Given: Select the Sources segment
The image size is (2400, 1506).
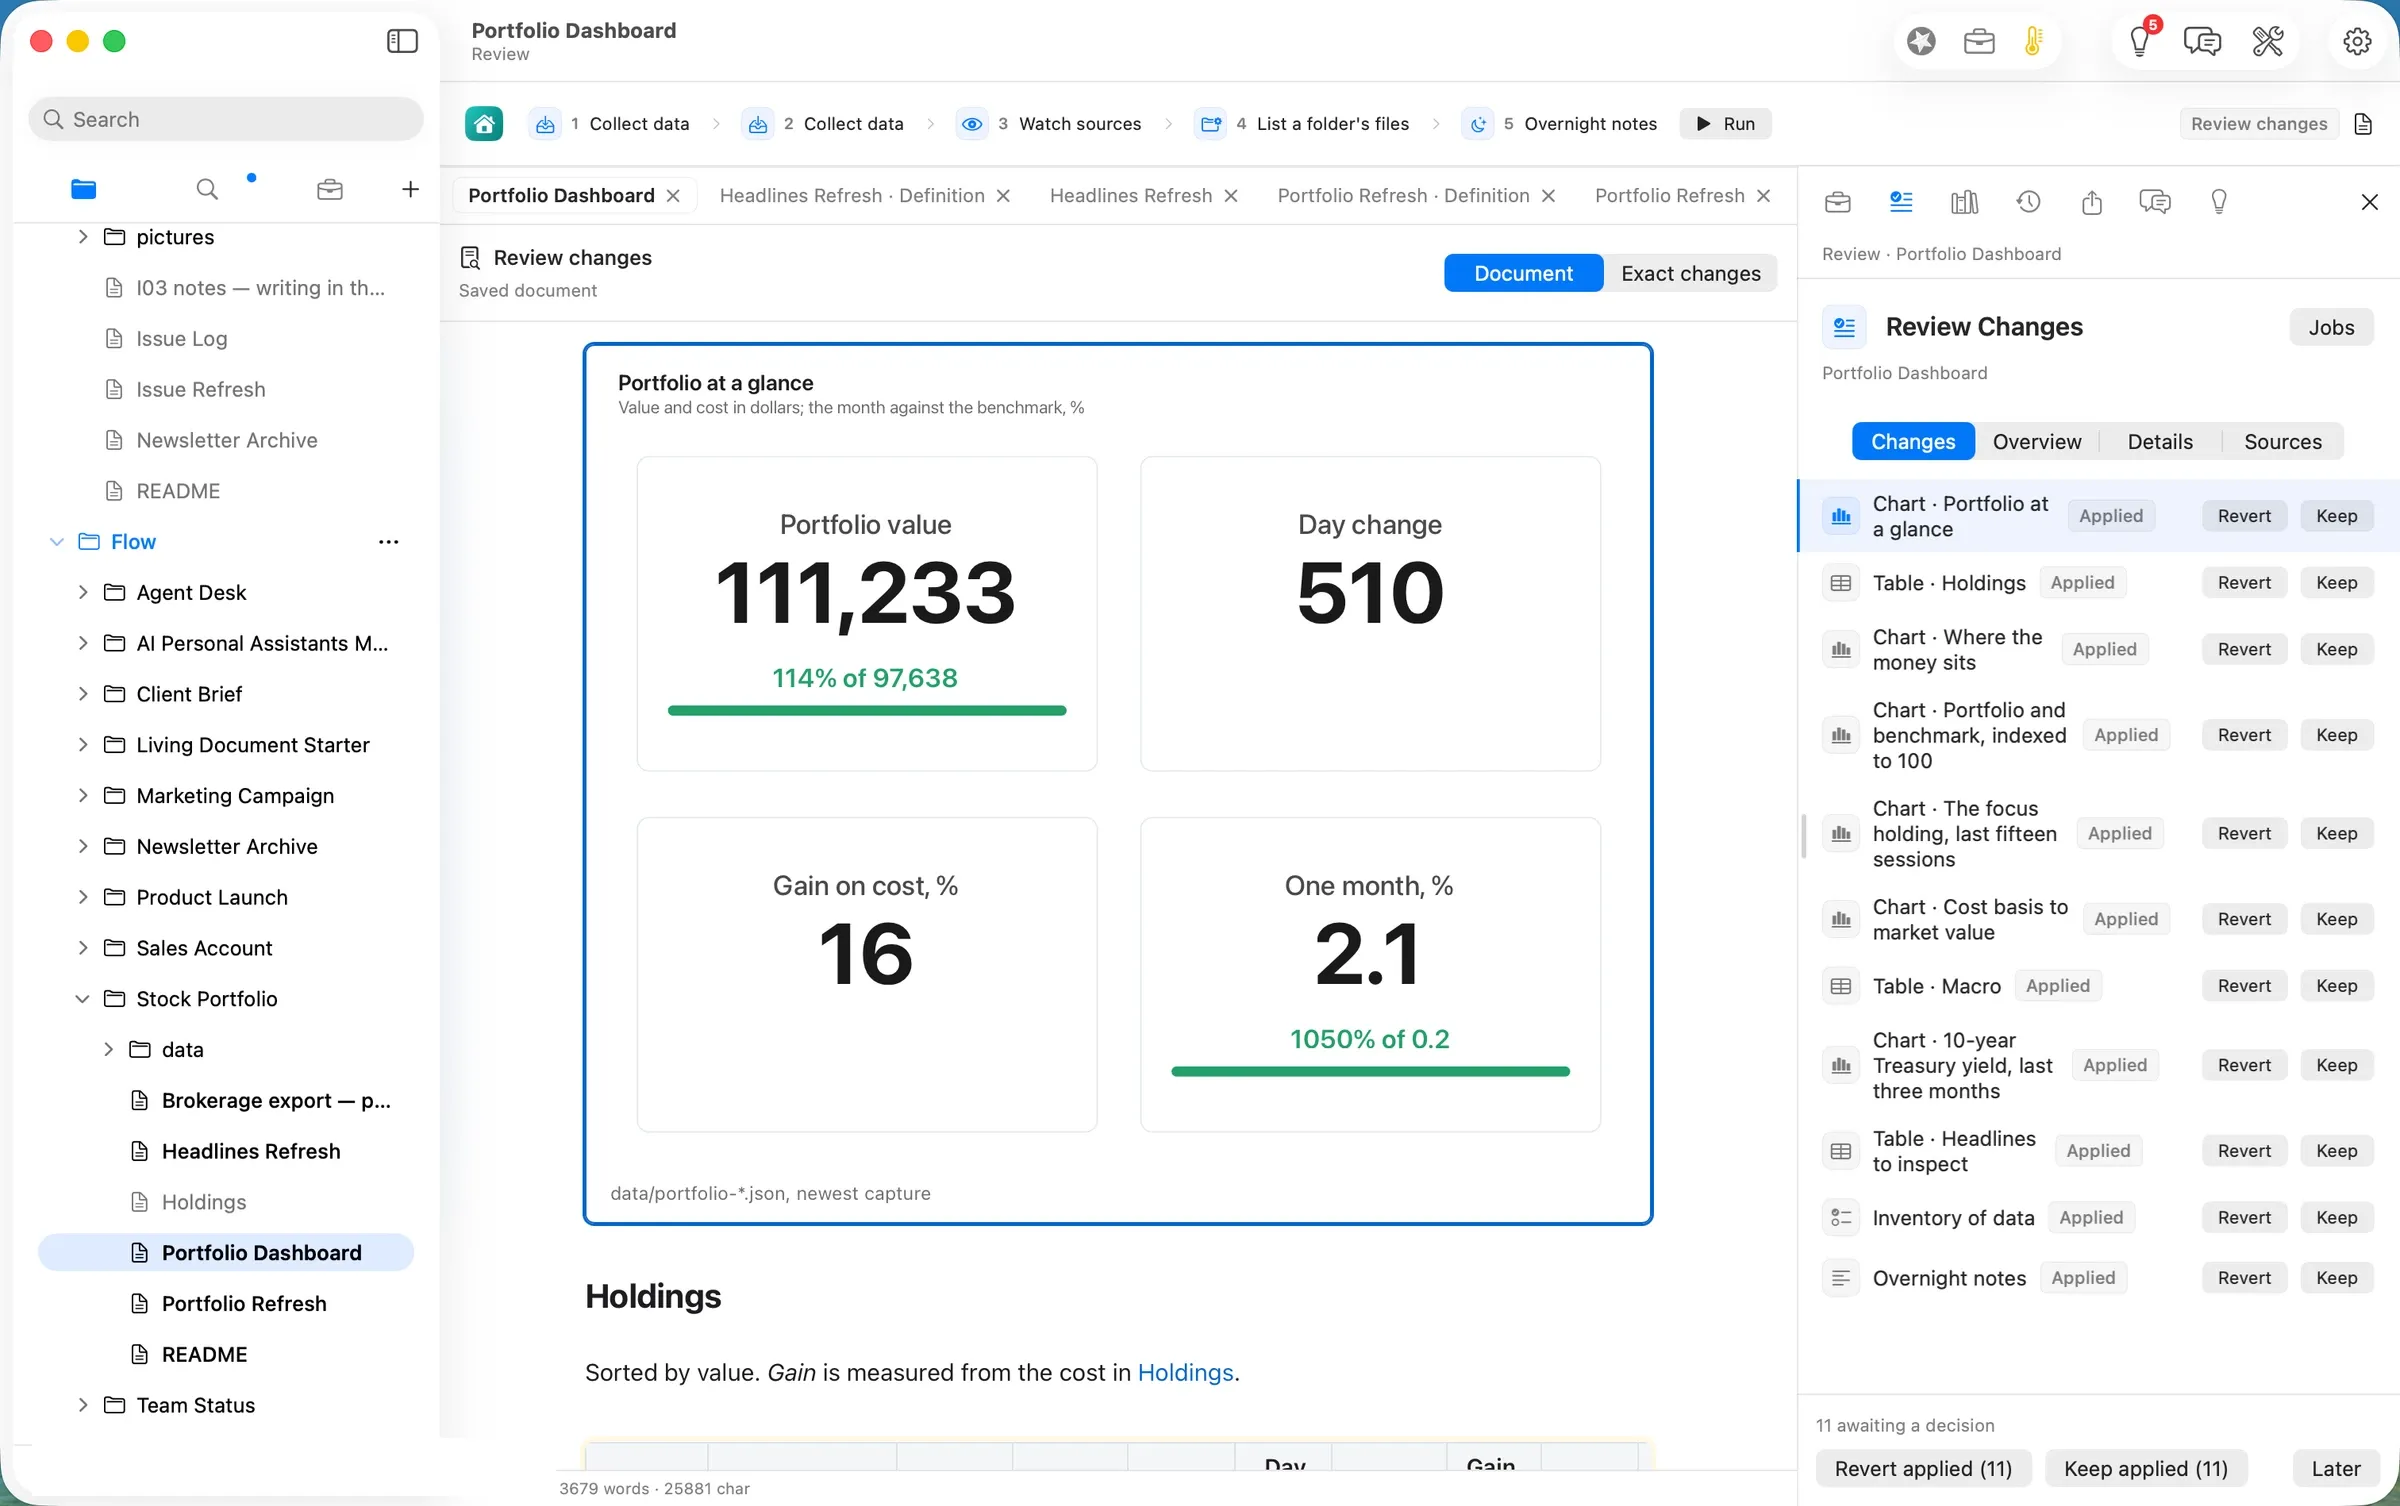Looking at the screenshot, I should 2283,442.
